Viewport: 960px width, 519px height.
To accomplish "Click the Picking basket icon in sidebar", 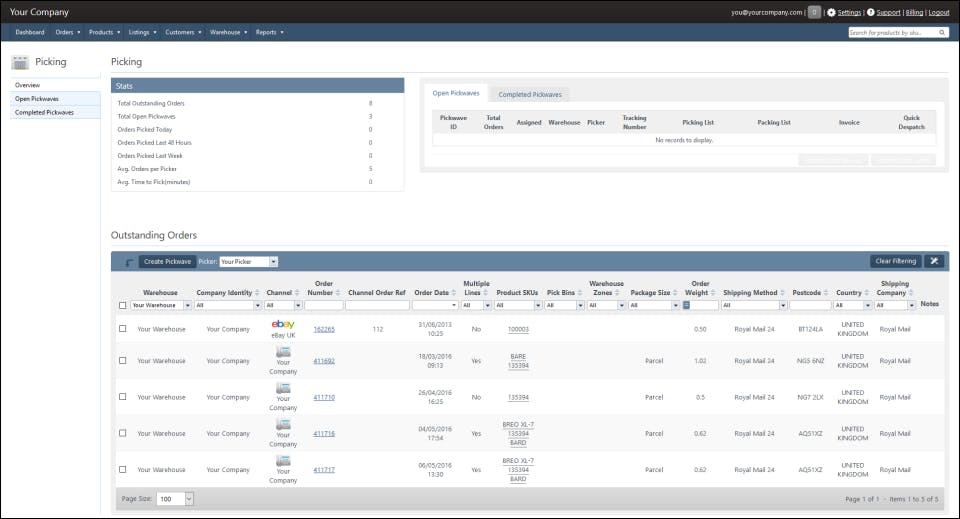I will (x=20, y=62).
